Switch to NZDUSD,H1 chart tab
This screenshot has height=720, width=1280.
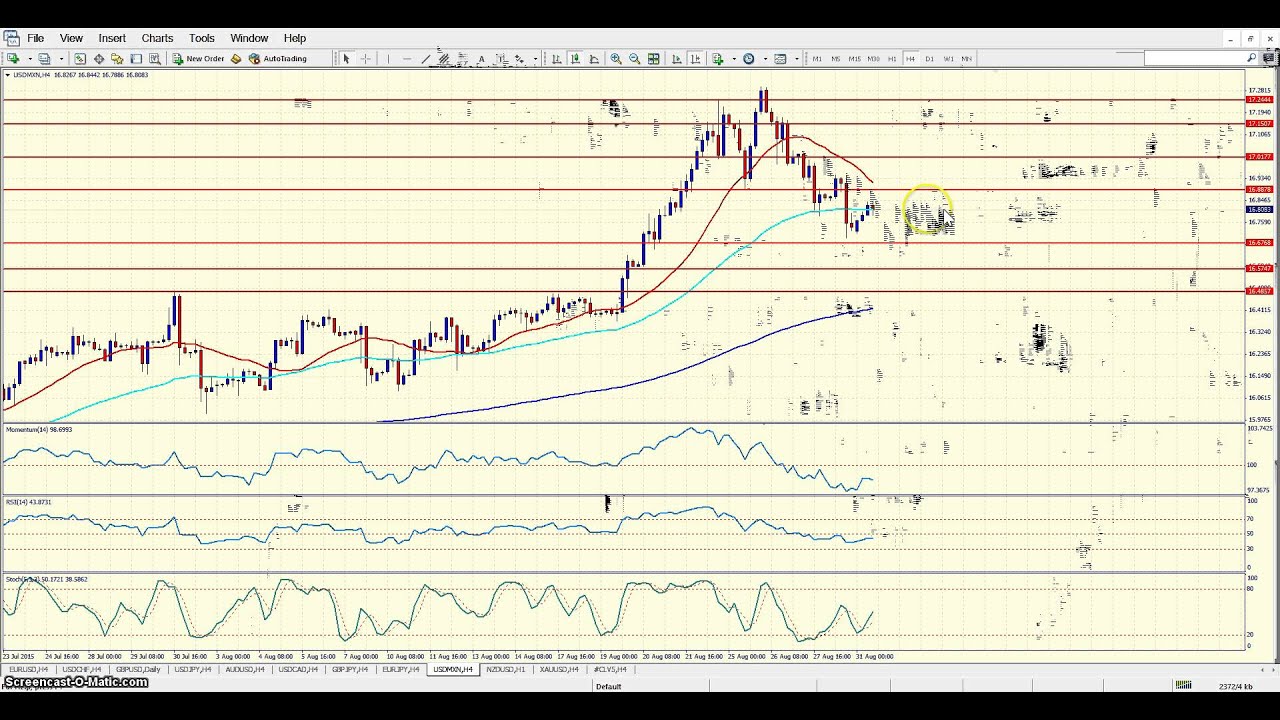coord(506,669)
